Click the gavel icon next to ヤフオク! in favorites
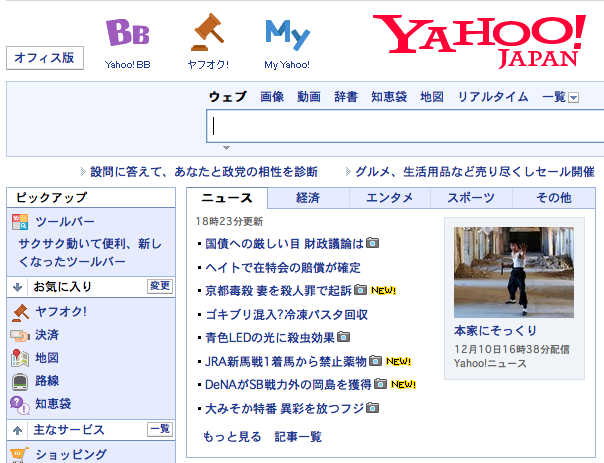Viewport: 604px width, 463px height. tap(20, 312)
